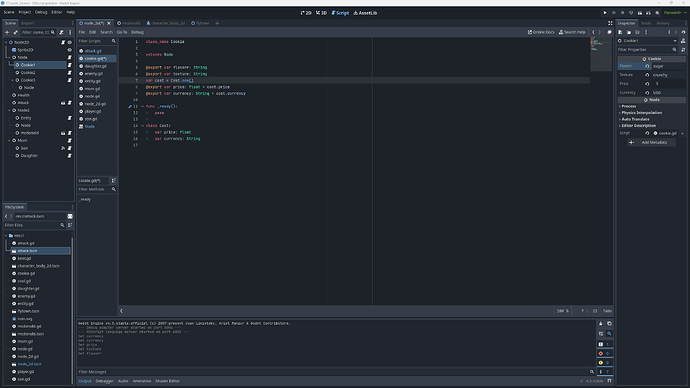Create new resource icon in Inspector
Image resolution: width=690 pixels, height=388 pixels.
(x=620, y=32)
